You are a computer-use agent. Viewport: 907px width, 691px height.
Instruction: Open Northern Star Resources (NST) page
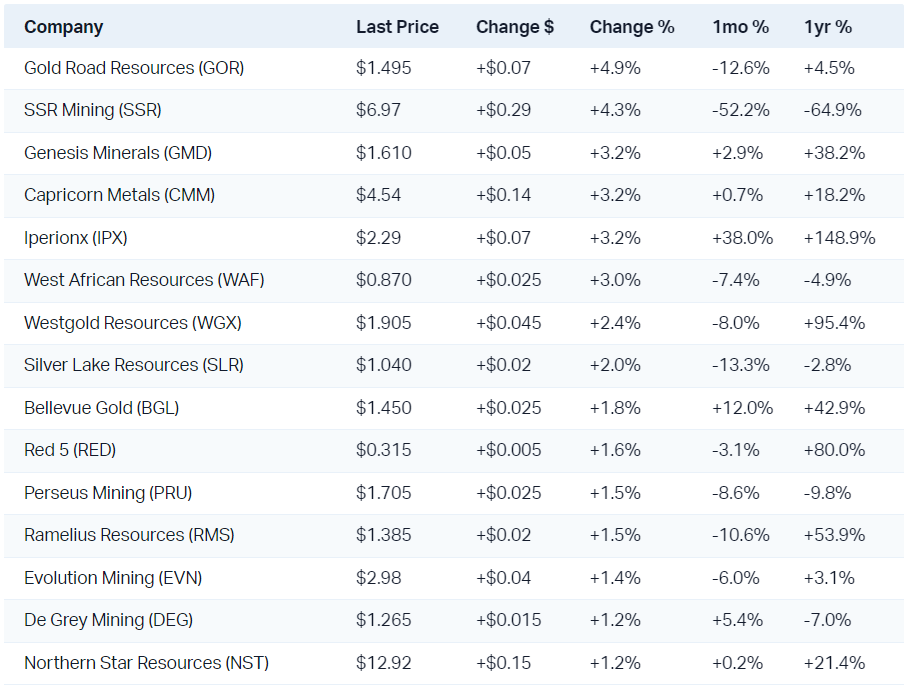coord(146,663)
